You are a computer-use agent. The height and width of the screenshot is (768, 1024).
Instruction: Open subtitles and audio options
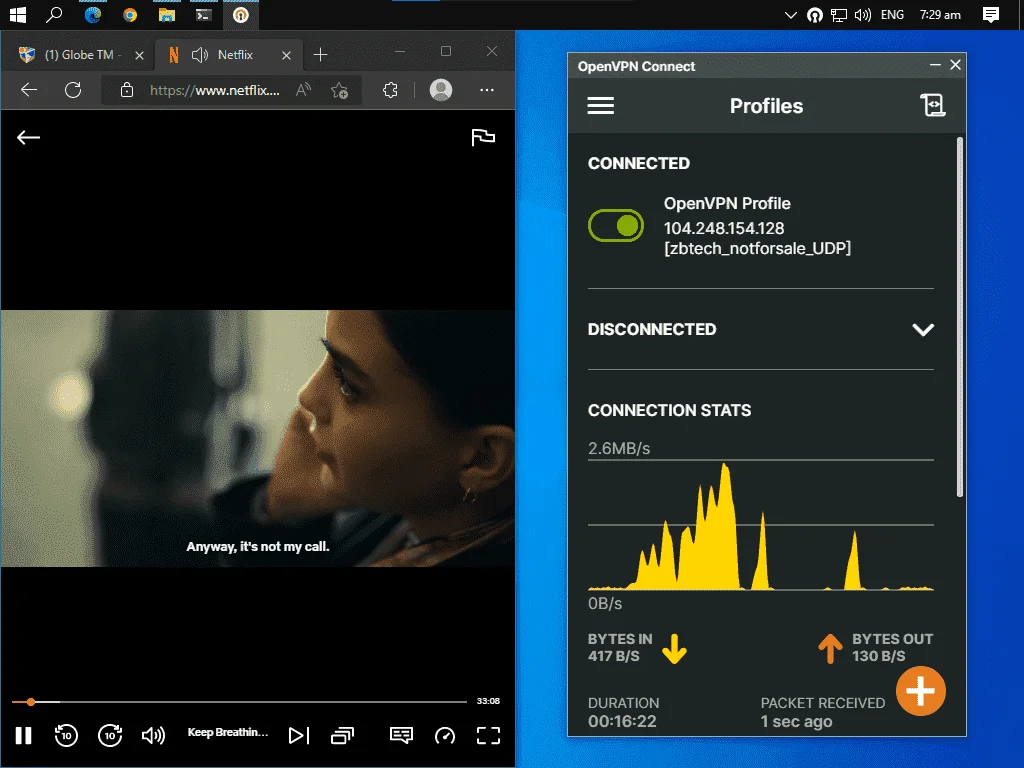click(401, 735)
